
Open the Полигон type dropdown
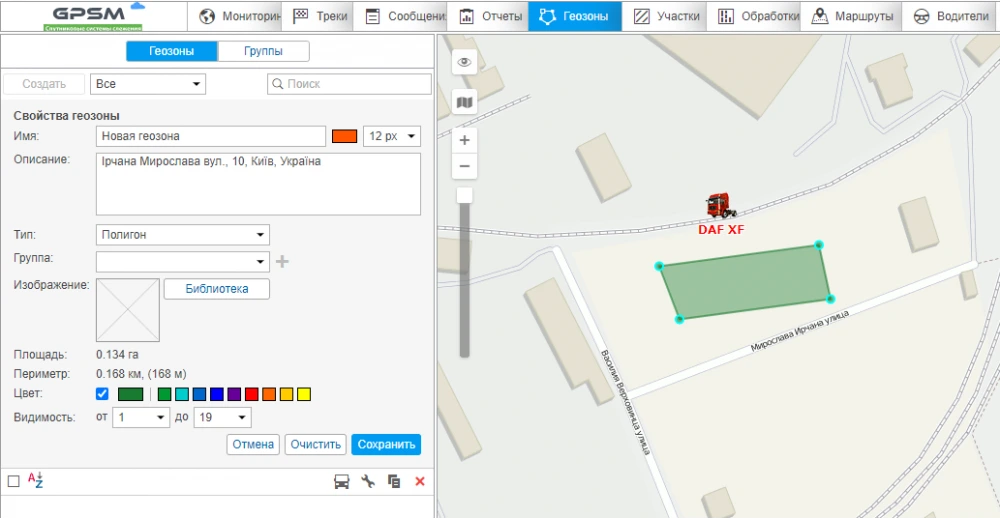[183, 235]
